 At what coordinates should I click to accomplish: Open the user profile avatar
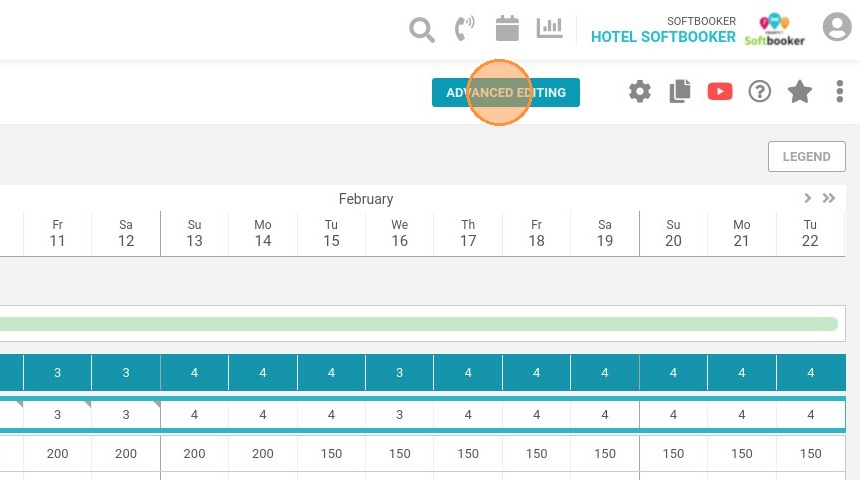tap(837, 26)
